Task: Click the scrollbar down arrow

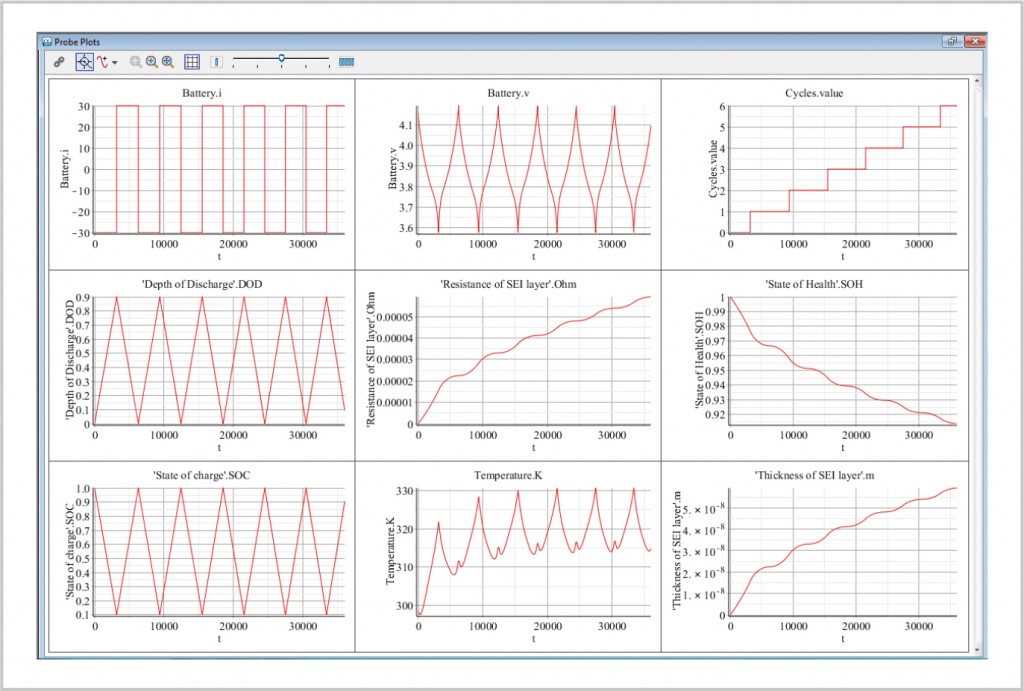Action: 976,649
